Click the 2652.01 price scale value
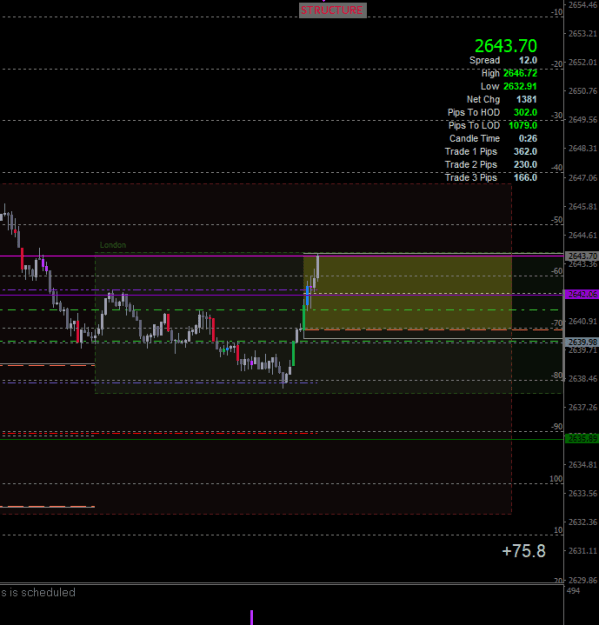This screenshot has width=599, height=625. pyautogui.click(x=583, y=62)
